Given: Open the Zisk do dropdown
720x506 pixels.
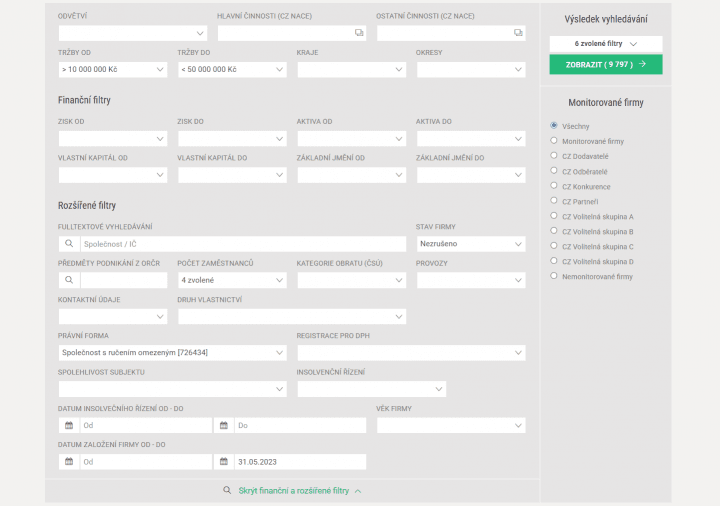Looking at the screenshot, I should 232,139.
